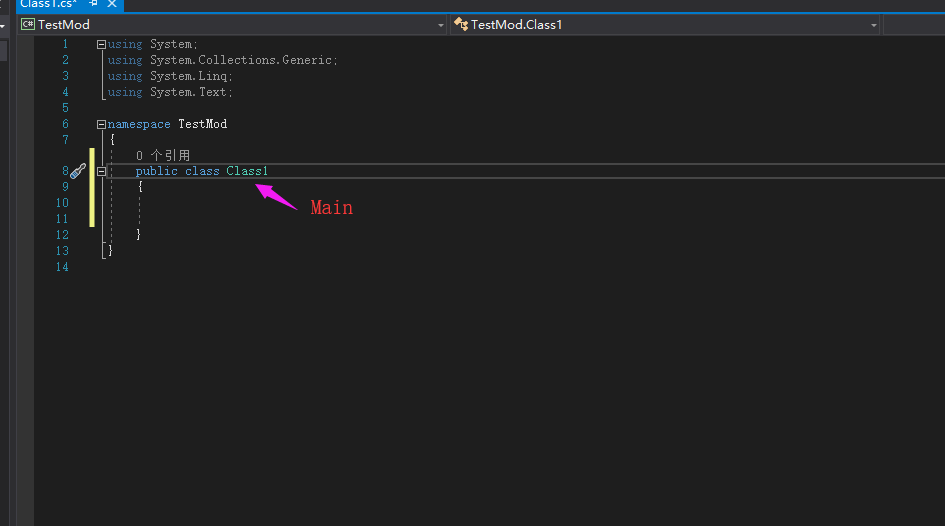Pin the Class1.cs tab

93,5
